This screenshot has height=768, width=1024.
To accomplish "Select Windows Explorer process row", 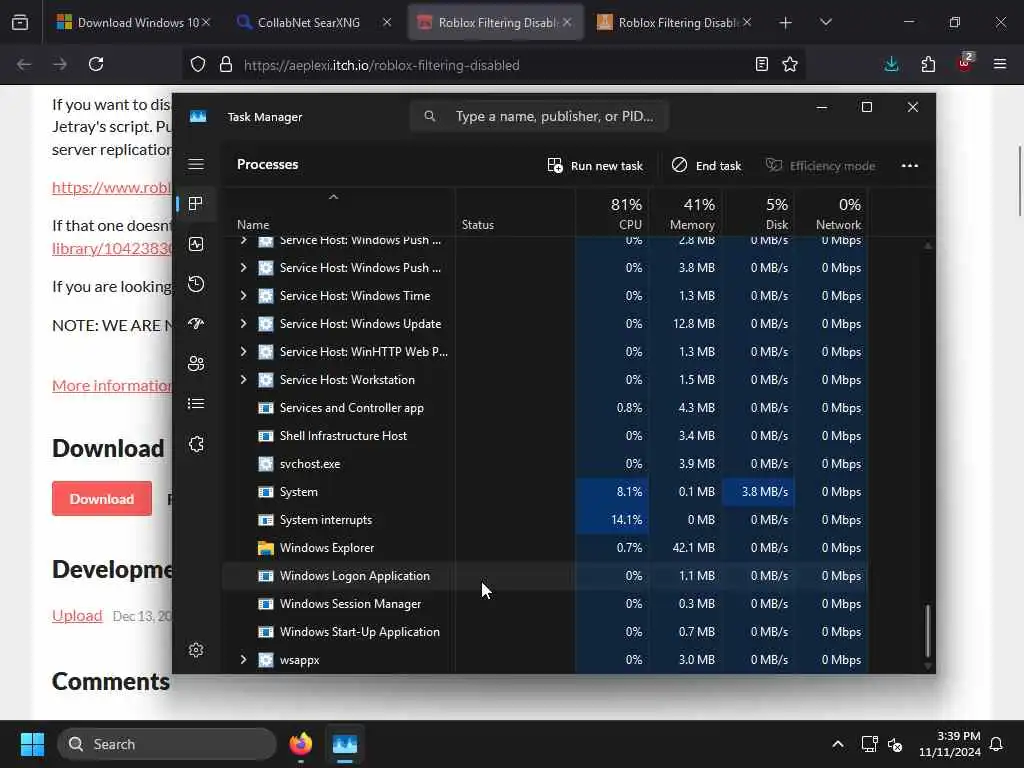I will tap(545, 548).
